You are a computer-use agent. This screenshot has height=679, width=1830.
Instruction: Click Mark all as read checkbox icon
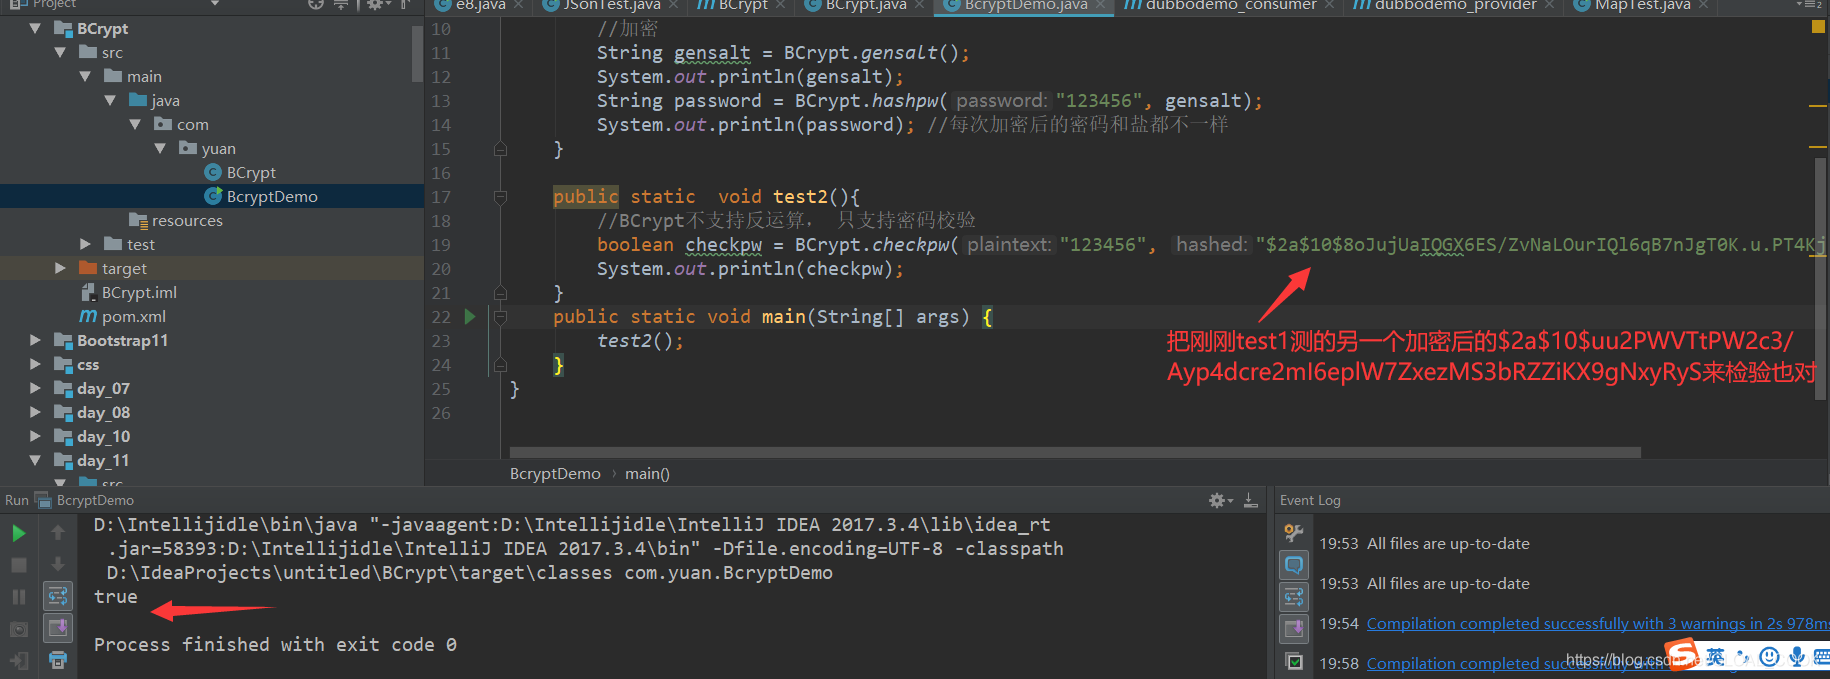1294,661
